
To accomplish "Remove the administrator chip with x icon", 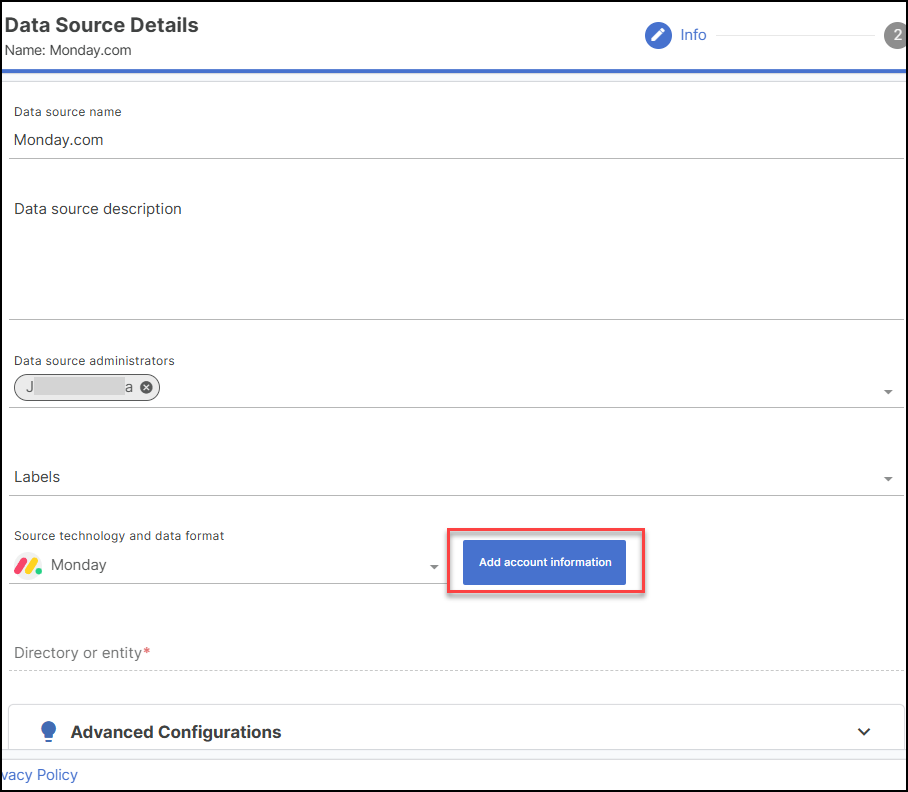I will (x=146, y=387).
